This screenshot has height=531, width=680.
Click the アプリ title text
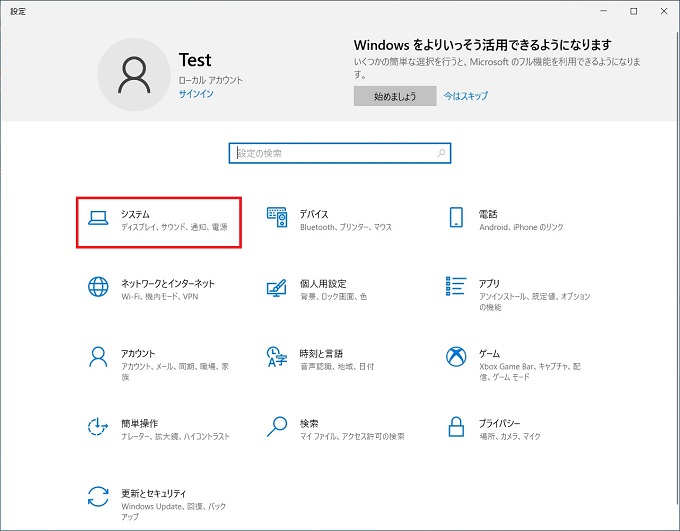489,283
